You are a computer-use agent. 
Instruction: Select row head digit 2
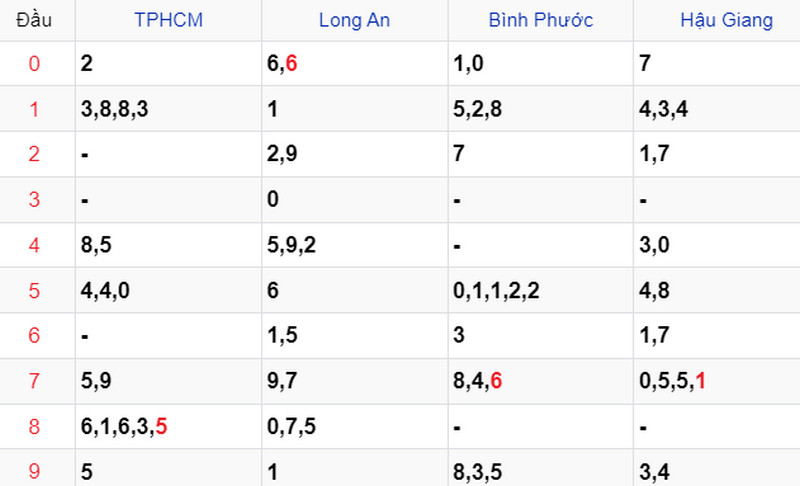coord(34,154)
